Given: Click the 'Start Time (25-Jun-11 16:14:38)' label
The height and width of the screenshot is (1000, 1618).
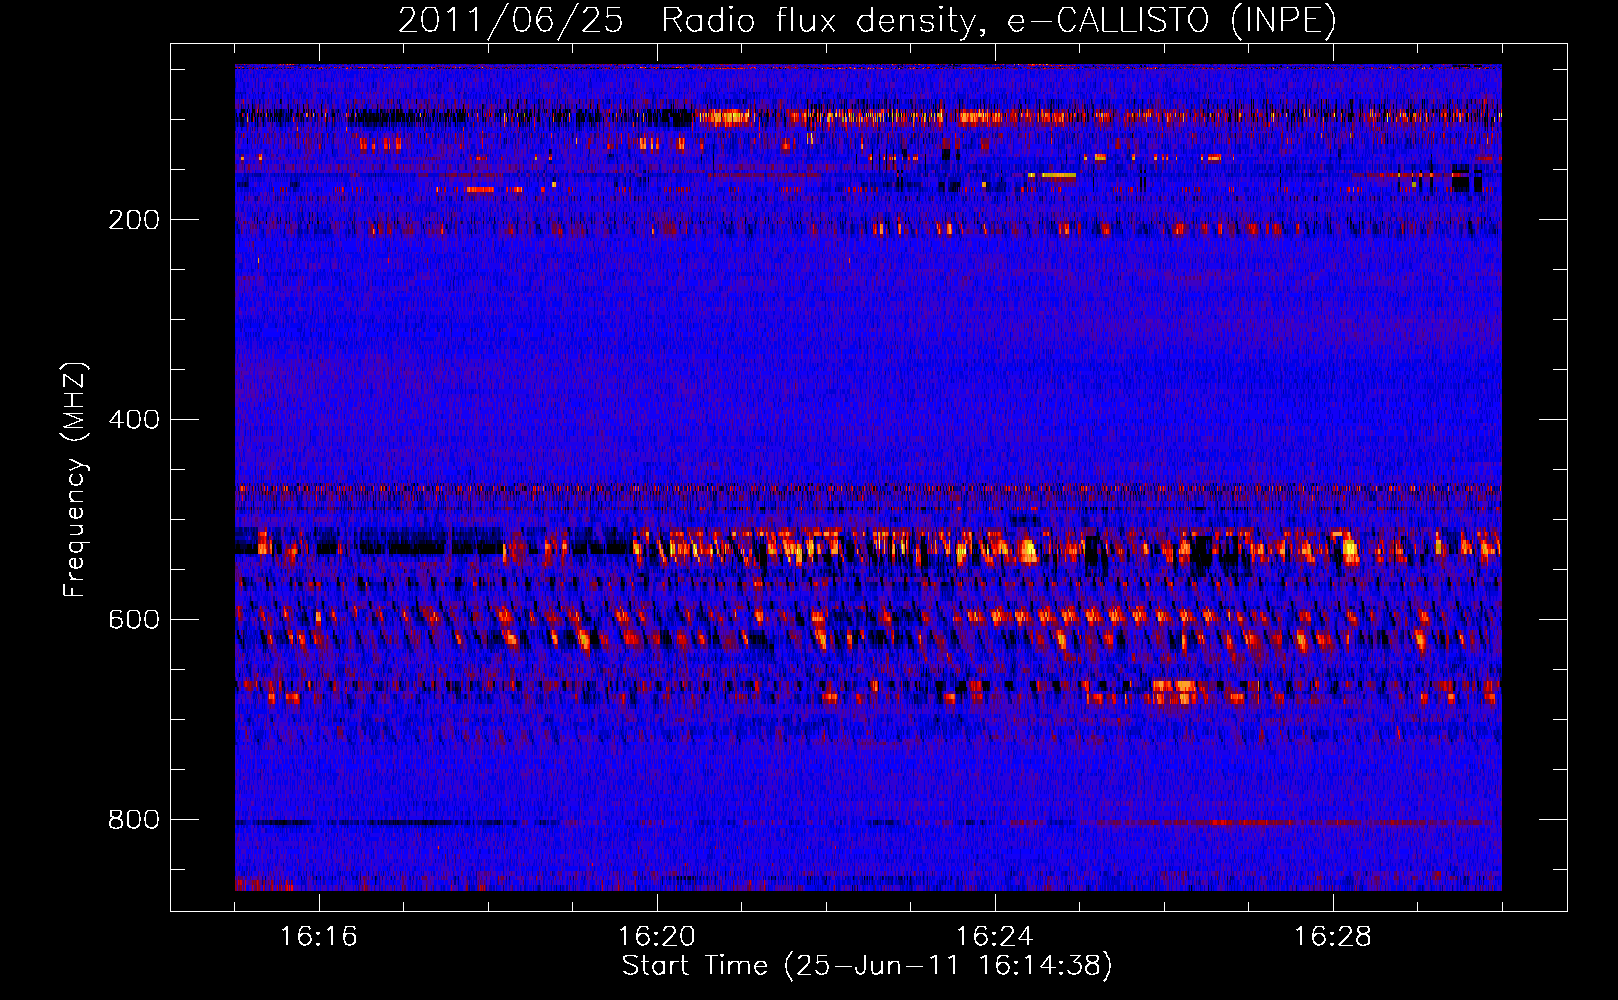Looking at the screenshot, I should 867,966.
